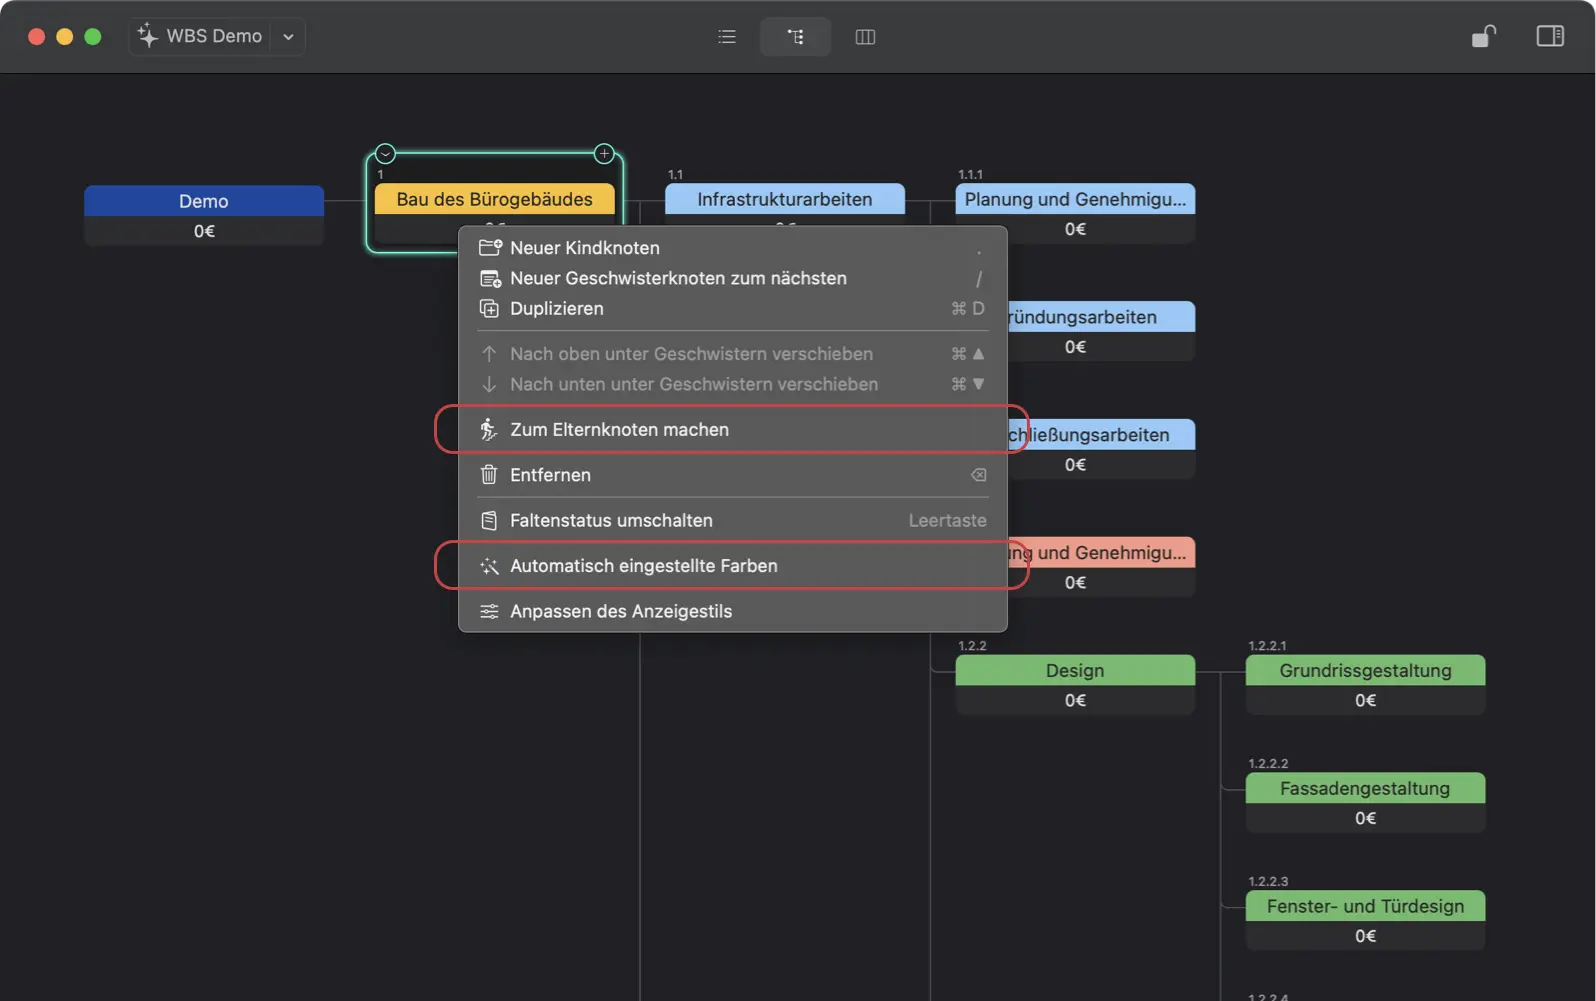
Task: Select the blue Demo root node
Action: click(x=204, y=201)
